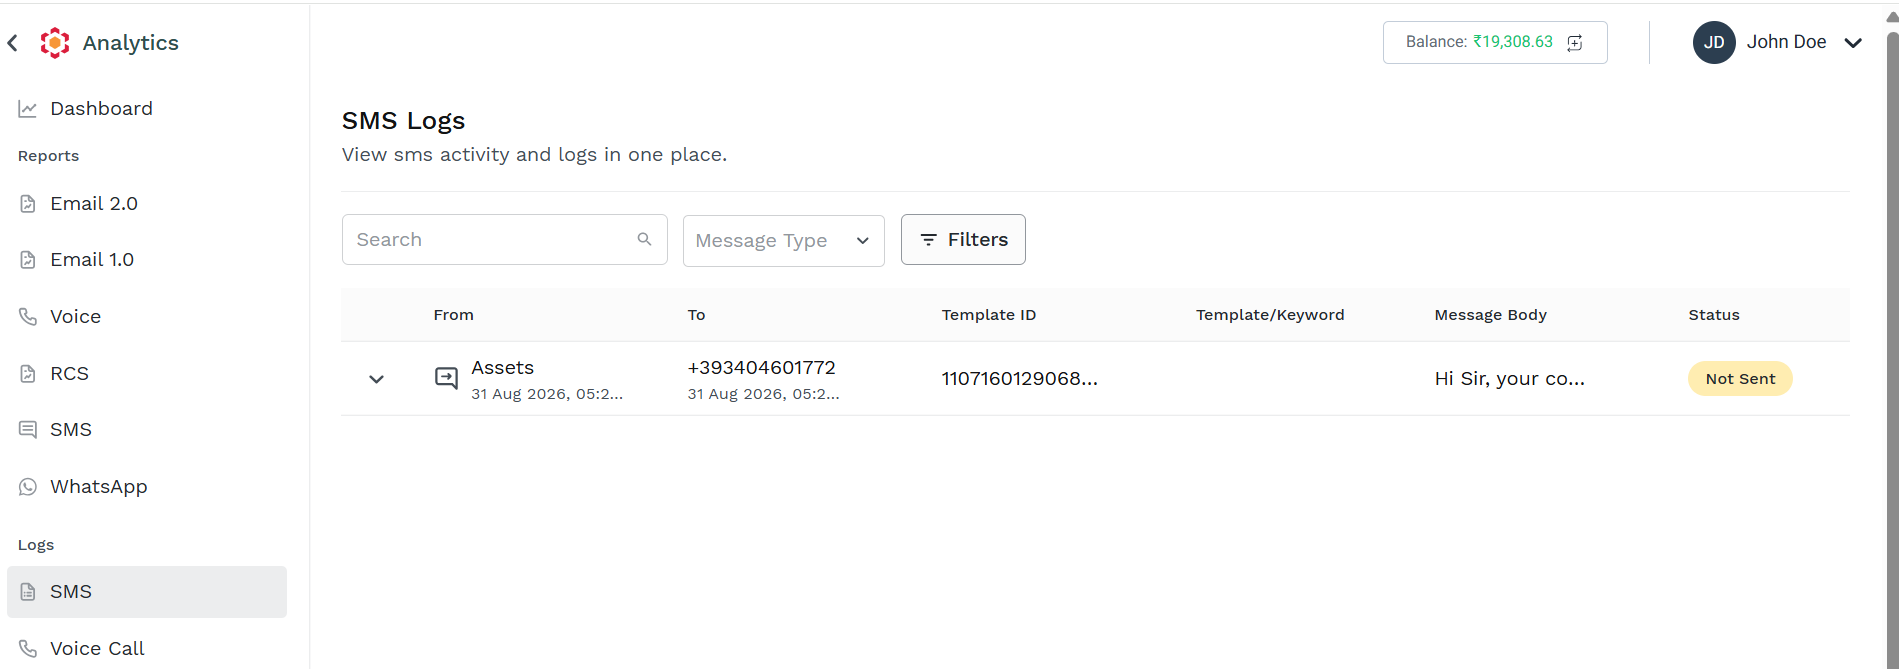Viewport: 1899px width, 669px height.
Task: Click the Not Sent status badge
Action: [x=1740, y=379]
